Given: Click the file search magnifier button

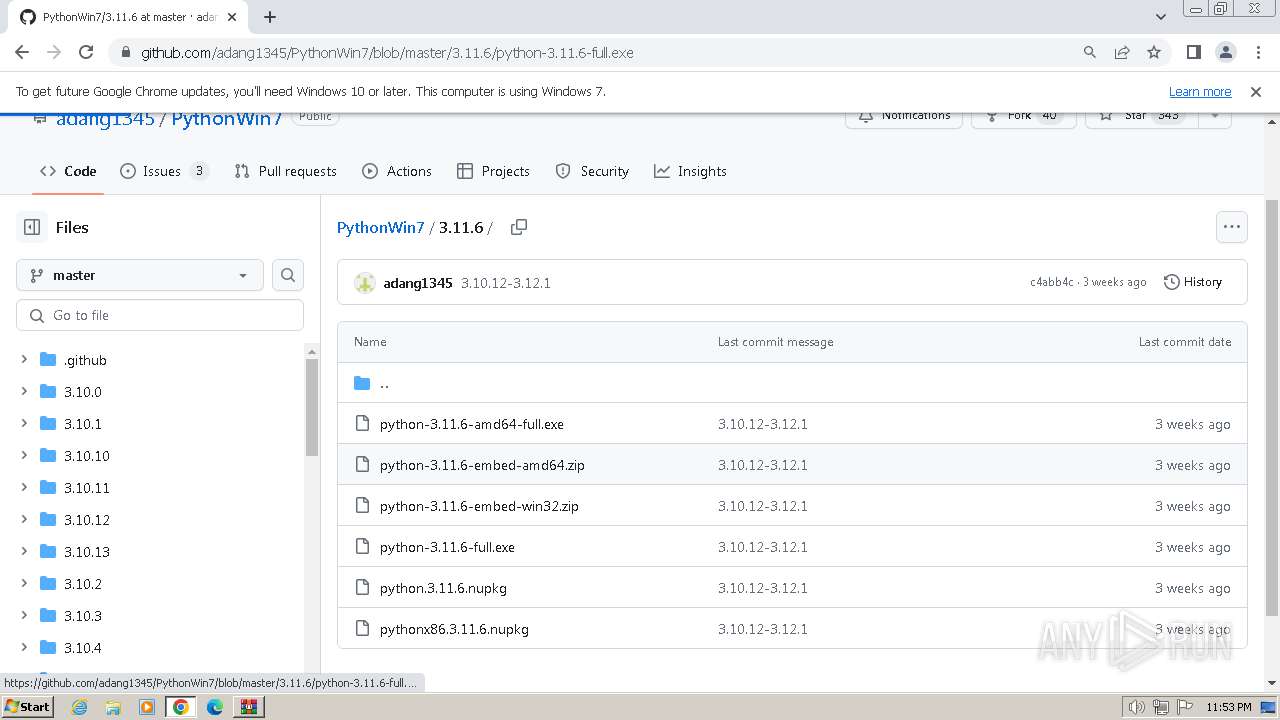Looking at the screenshot, I should [x=288, y=275].
